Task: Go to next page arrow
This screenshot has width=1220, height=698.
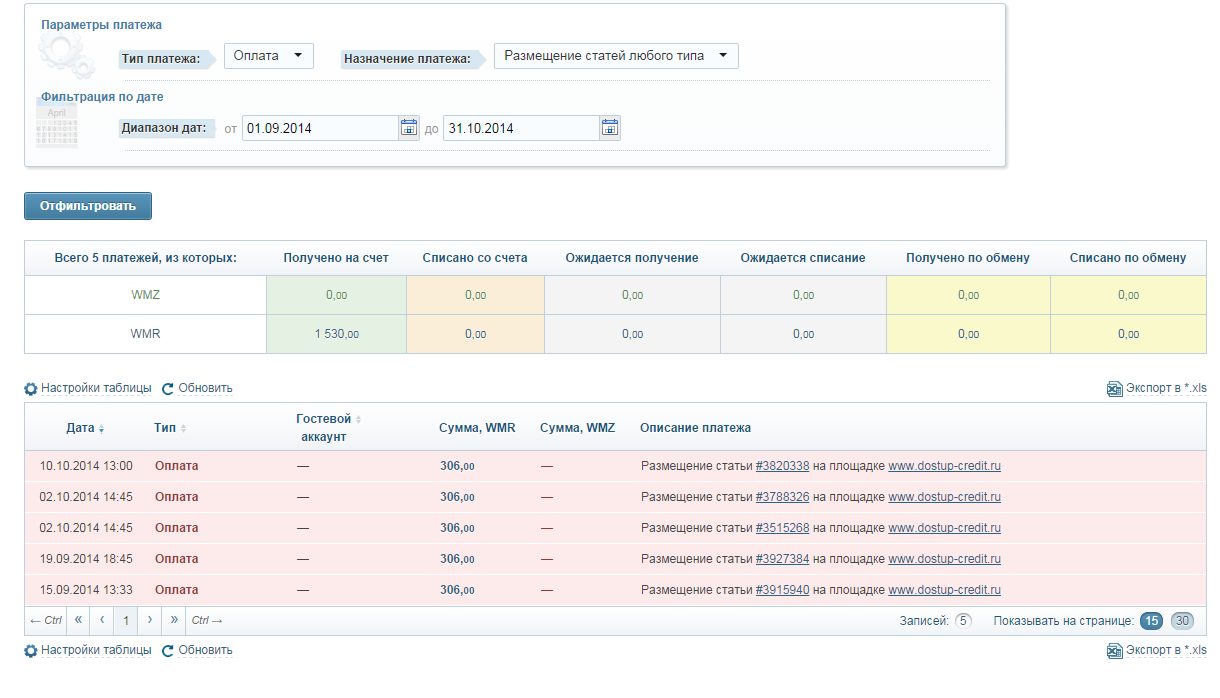Action: click(x=150, y=620)
